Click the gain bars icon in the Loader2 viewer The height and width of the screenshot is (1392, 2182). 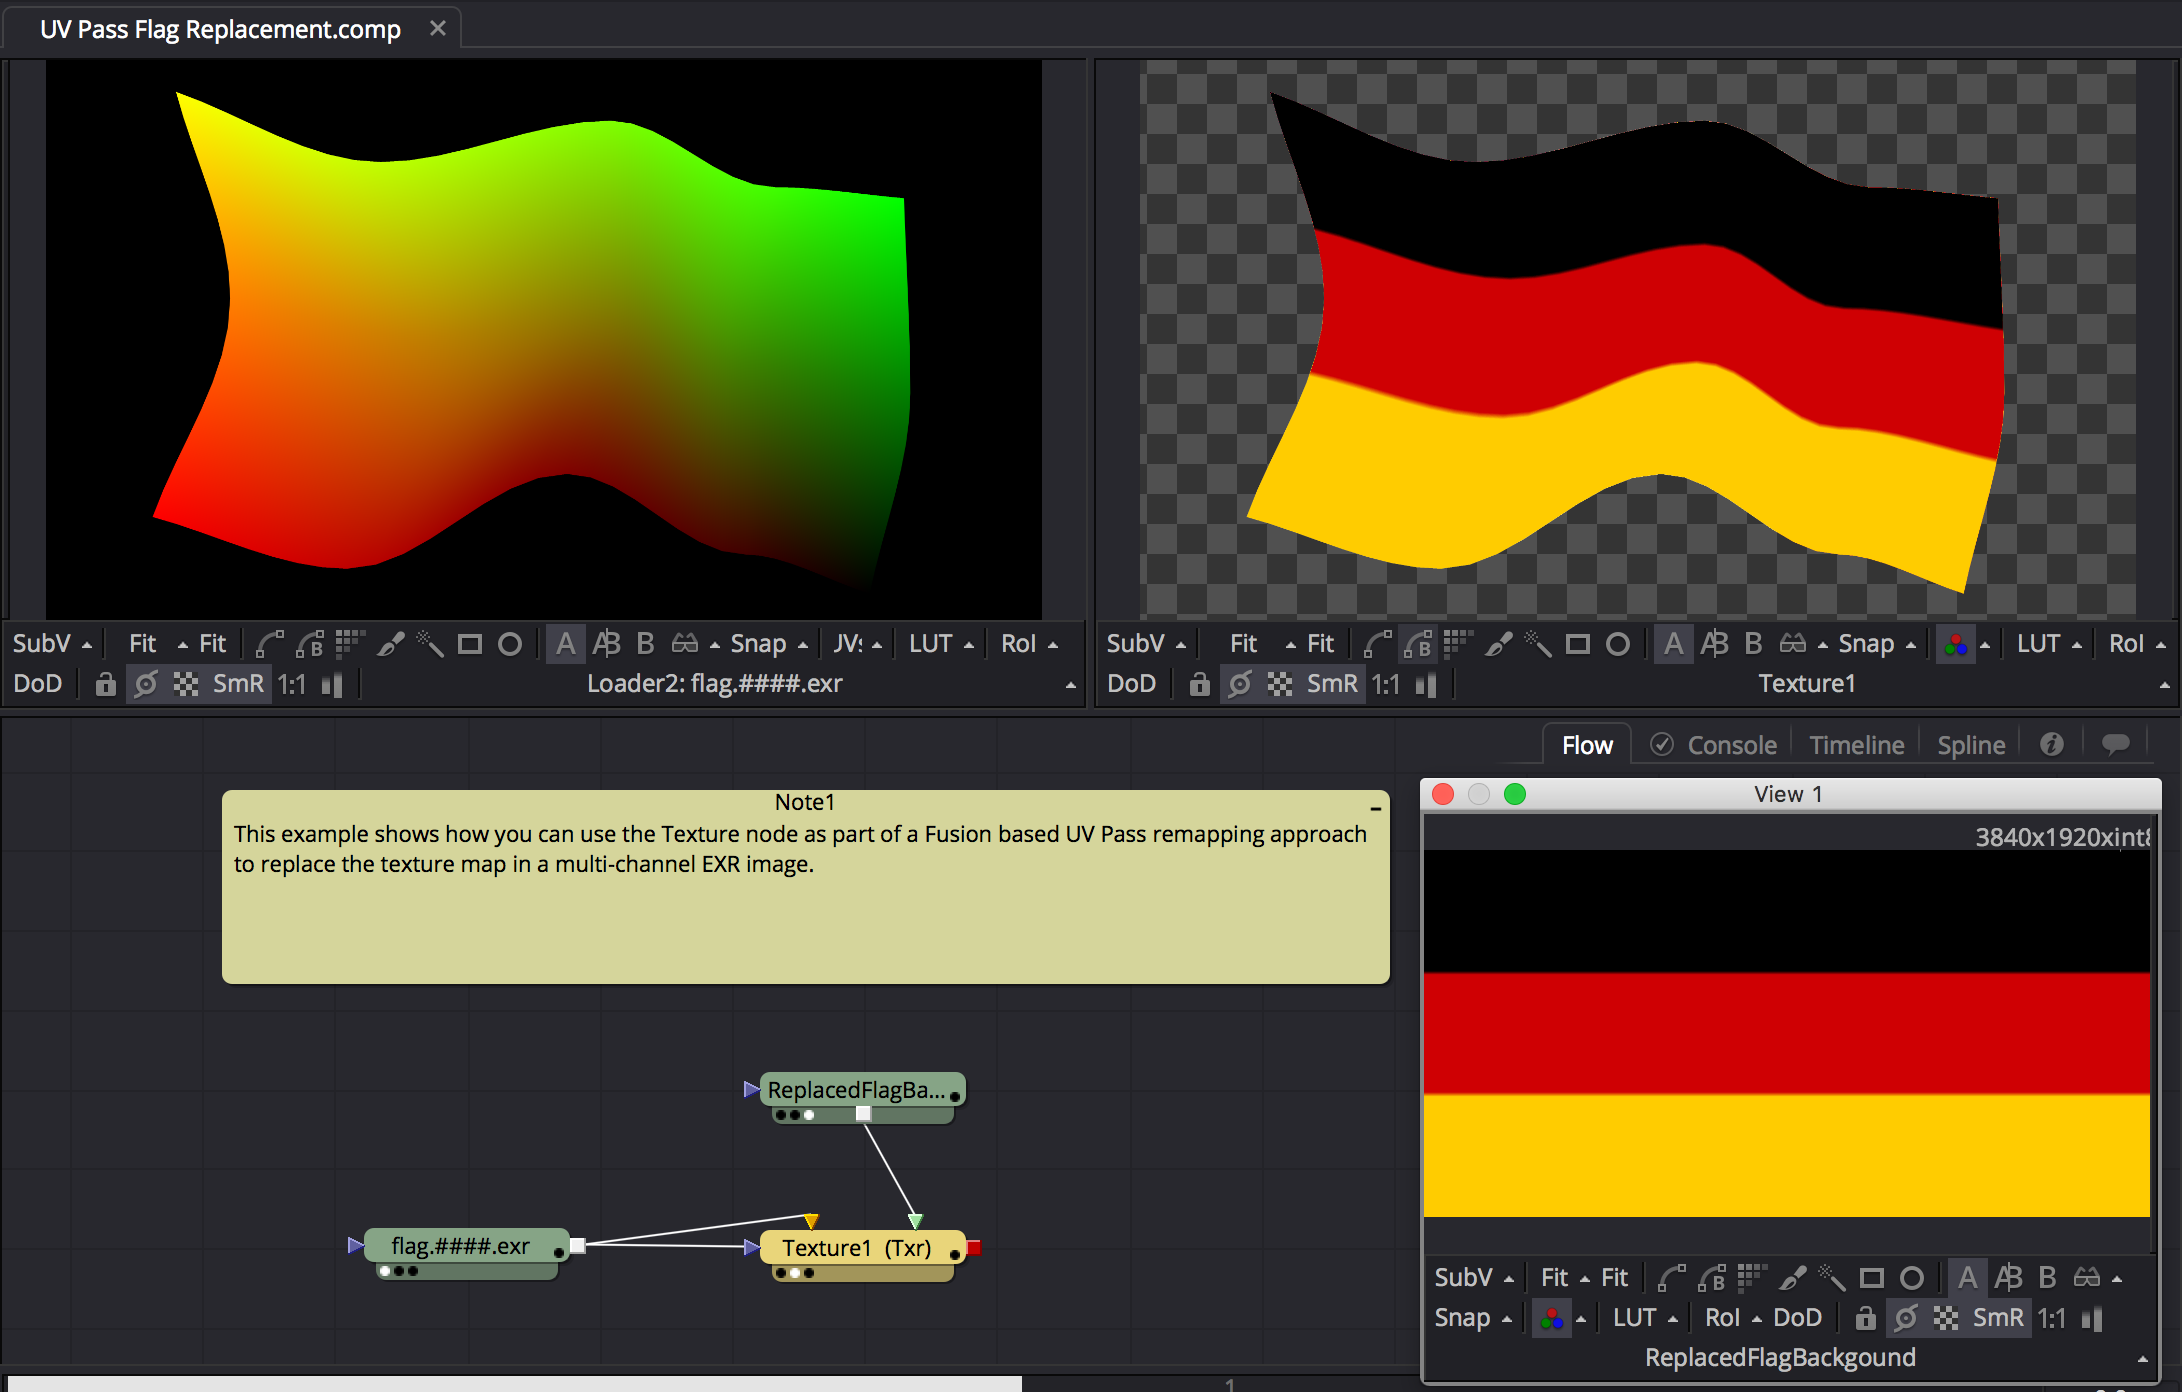click(332, 684)
